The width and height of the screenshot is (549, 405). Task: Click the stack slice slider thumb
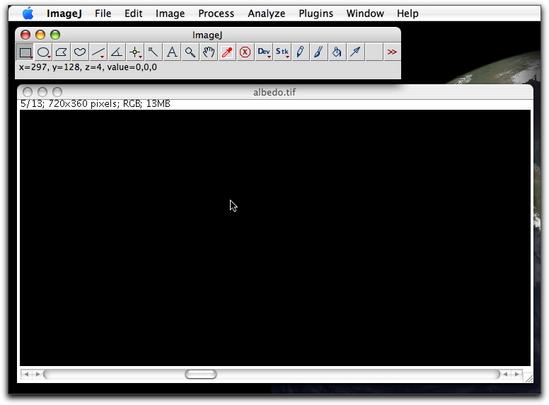pos(201,374)
